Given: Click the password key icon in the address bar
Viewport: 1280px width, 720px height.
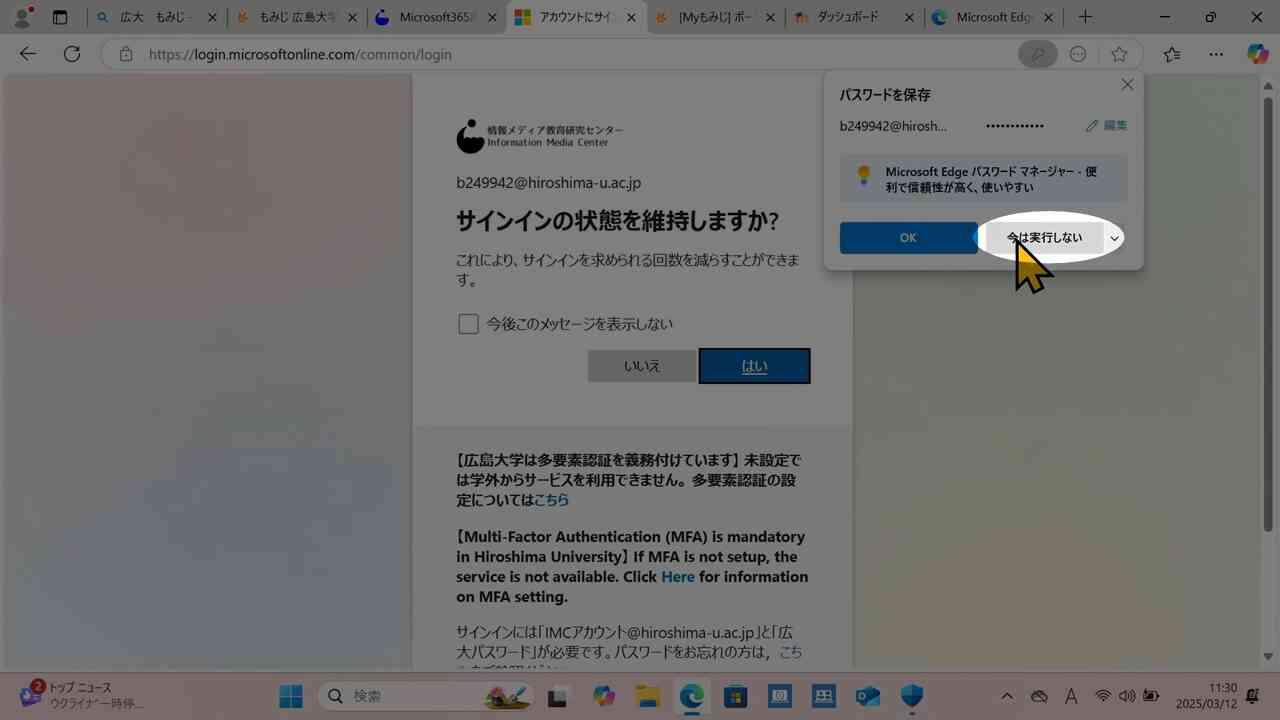Looking at the screenshot, I should click(1038, 54).
